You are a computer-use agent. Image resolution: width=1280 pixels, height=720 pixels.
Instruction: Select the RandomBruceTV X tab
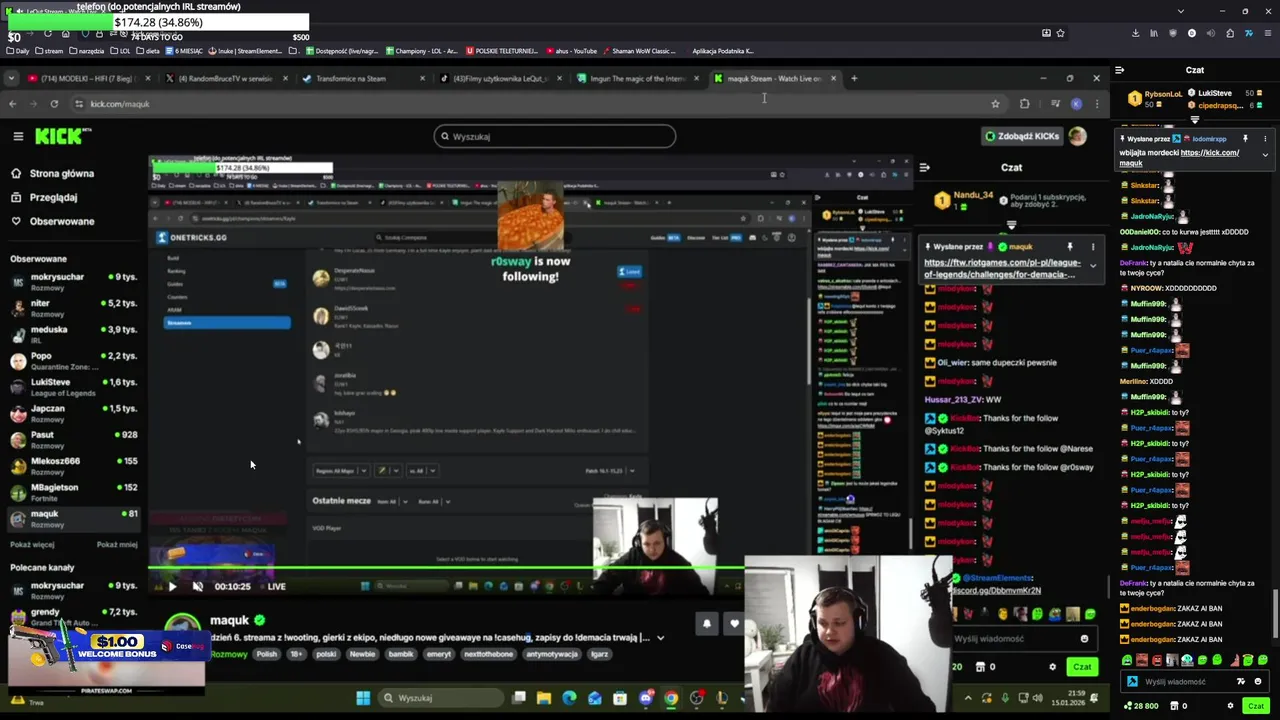point(225,78)
